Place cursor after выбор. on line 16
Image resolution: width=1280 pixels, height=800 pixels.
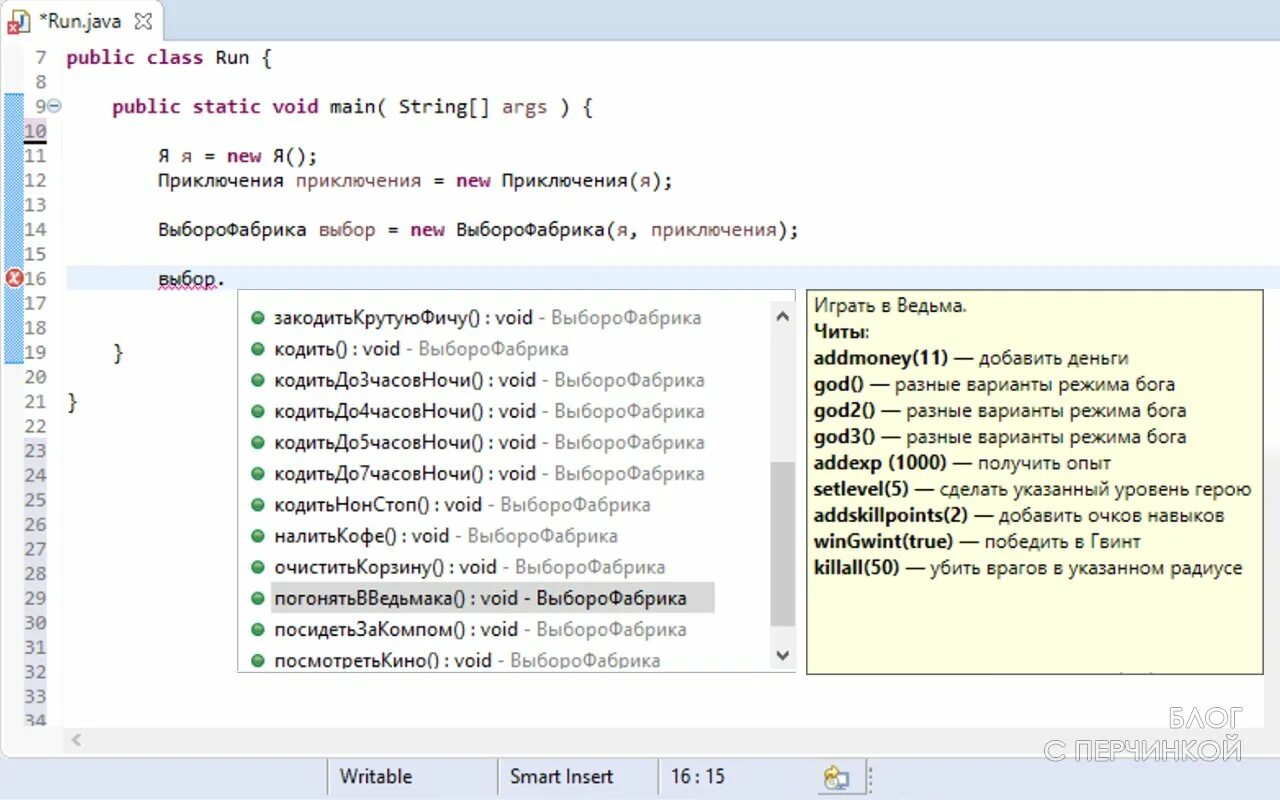coord(227,279)
